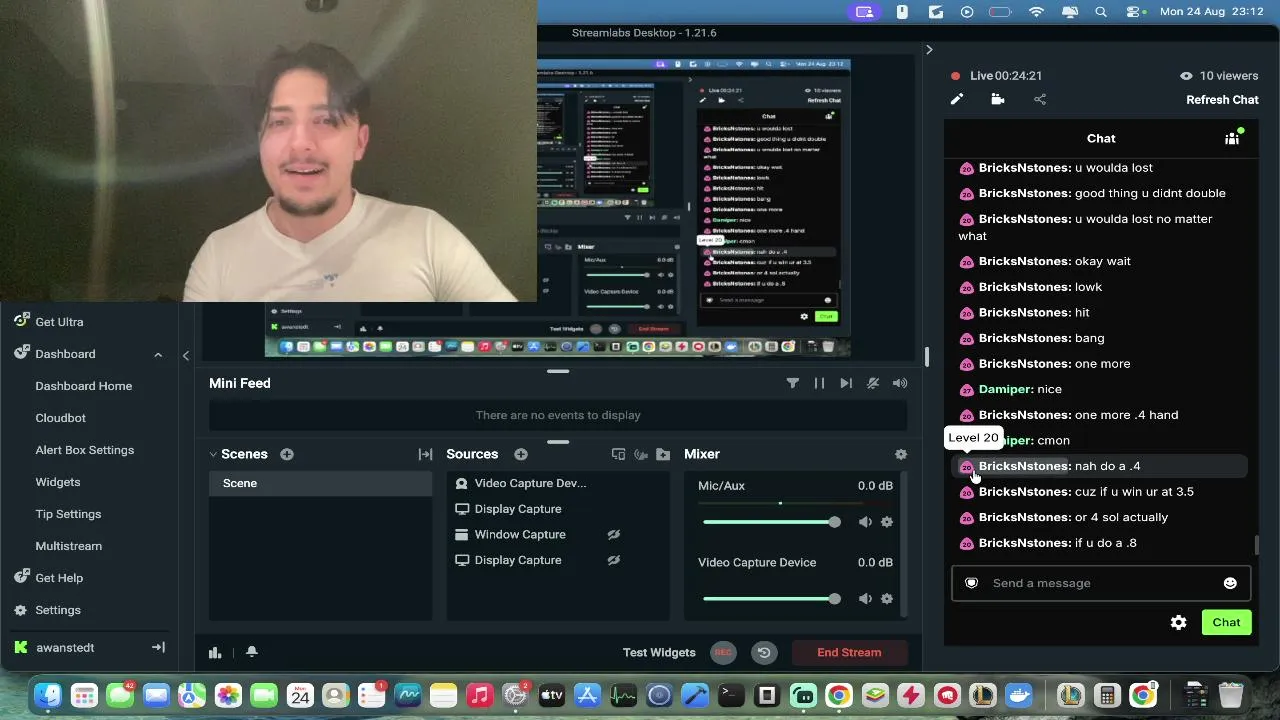Screen dimensions: 1280x720
Task: Click the first icon right of the Sources title
Action: click(x=618, y=454)
